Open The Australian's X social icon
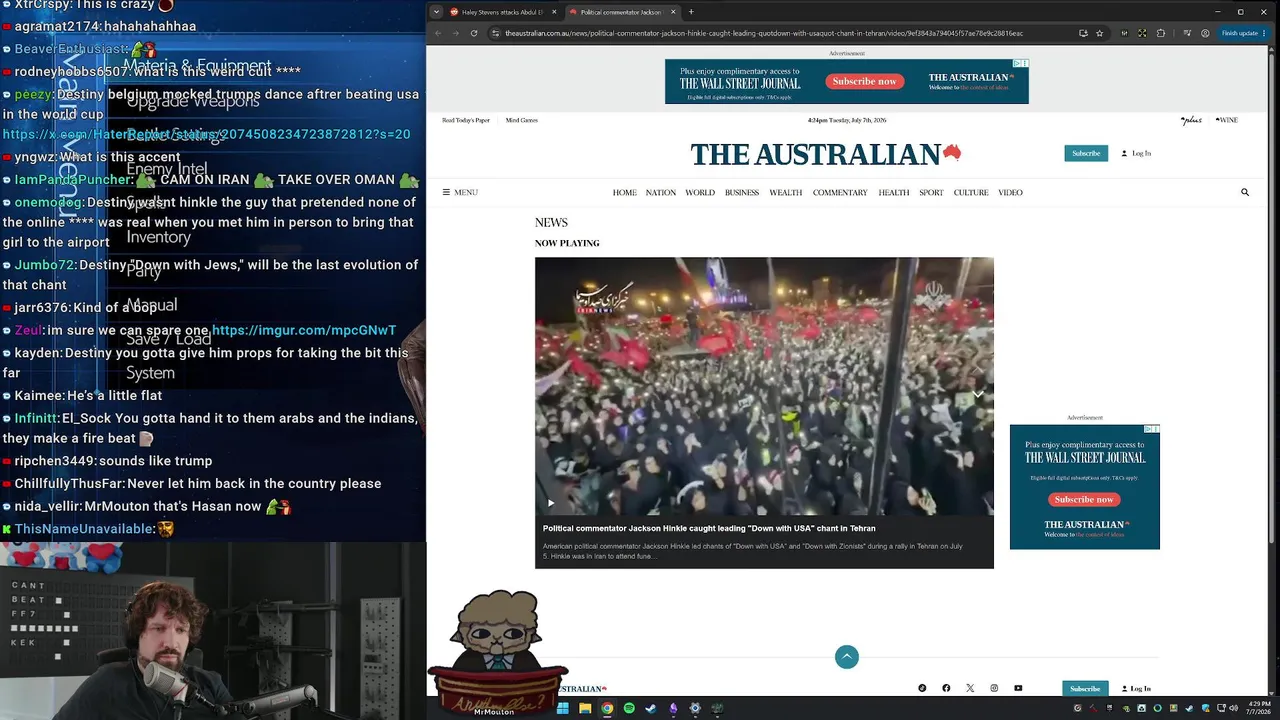 pyautogui.click(x=970, y=688)
